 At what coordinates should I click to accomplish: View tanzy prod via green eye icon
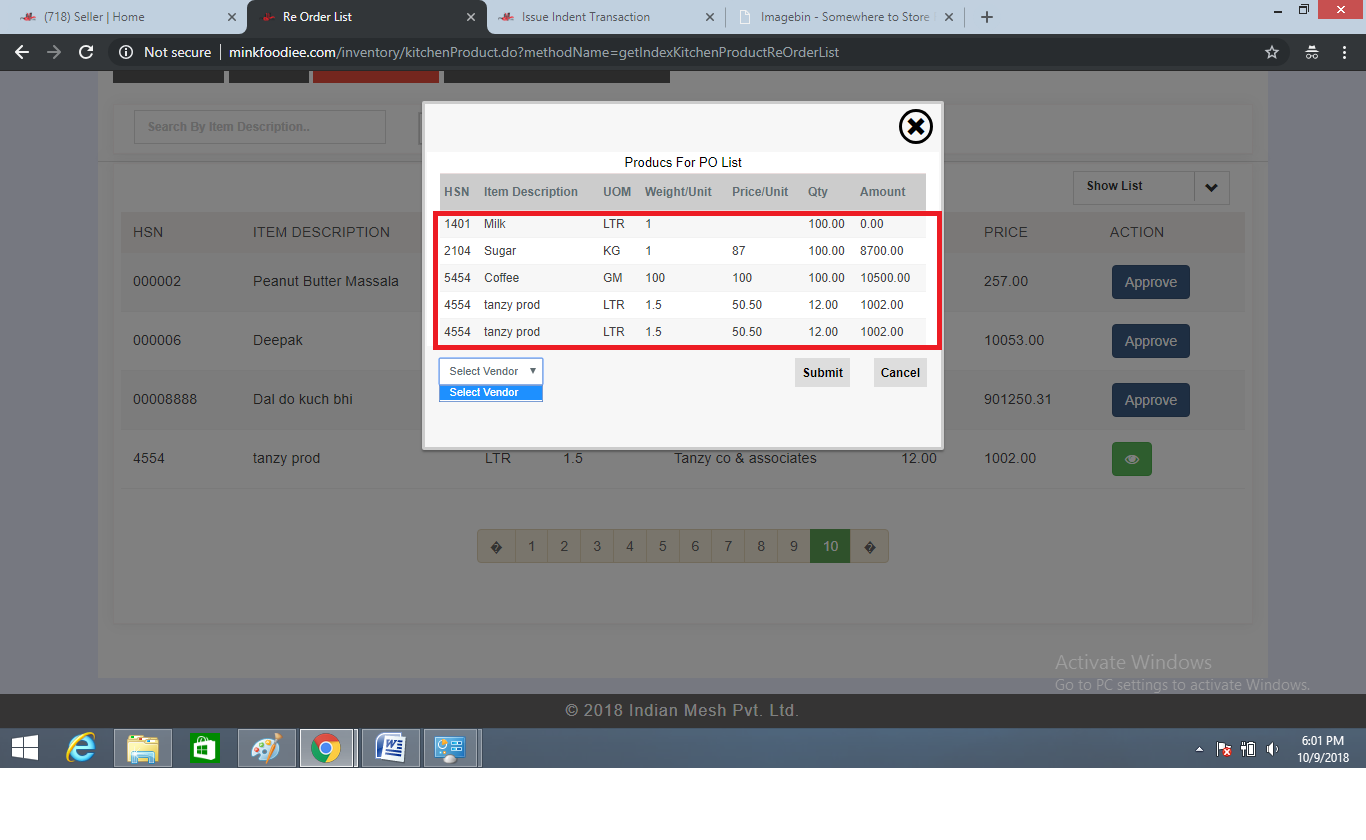click(x=1132, y=459)
